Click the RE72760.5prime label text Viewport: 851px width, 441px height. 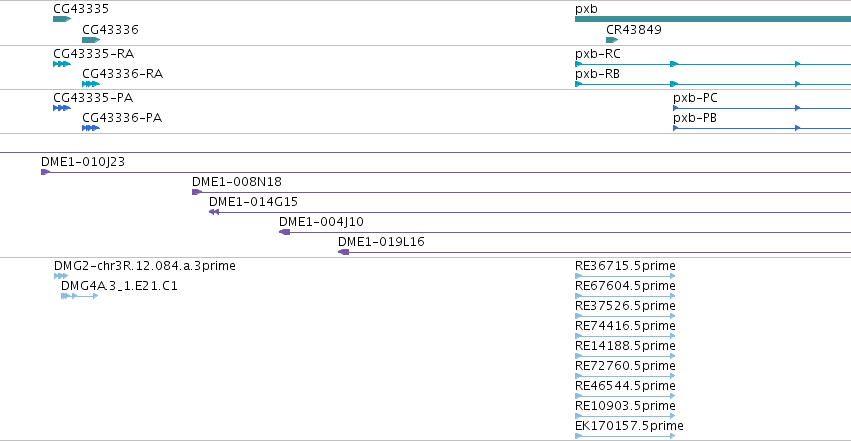pos(625,366)
